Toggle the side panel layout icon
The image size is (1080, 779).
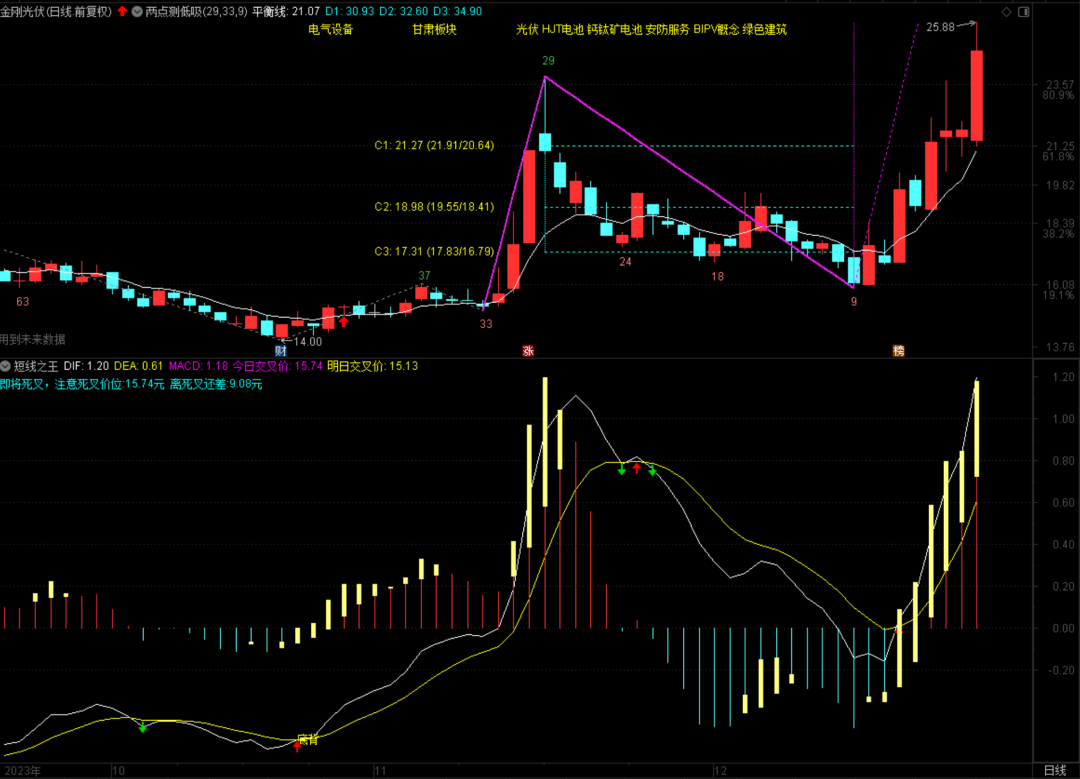[1022, 11]
